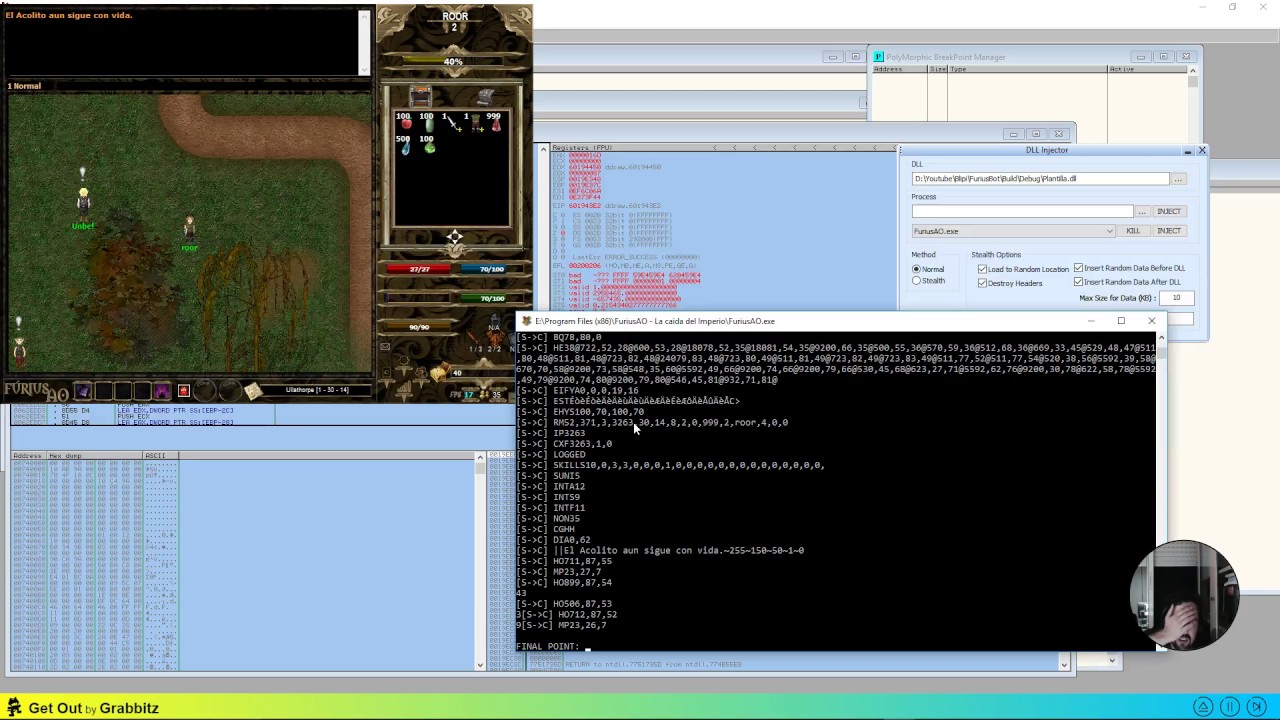Click the inventory move arrows icon
Screen dimensions: 1280x720
[455, 238]
